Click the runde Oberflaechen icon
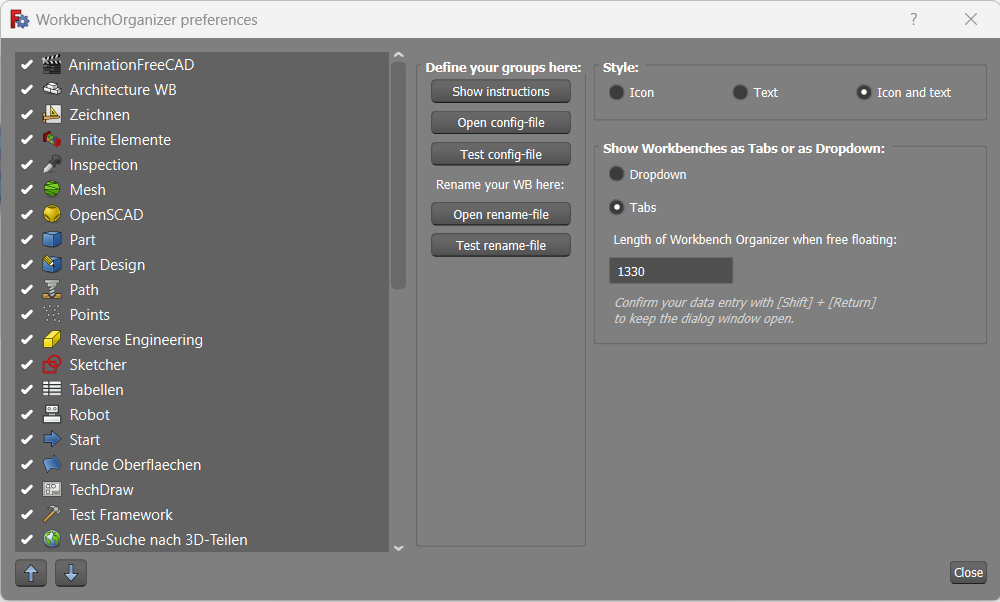The width and height of the screenshot is (1000, 602). point(52,464)
